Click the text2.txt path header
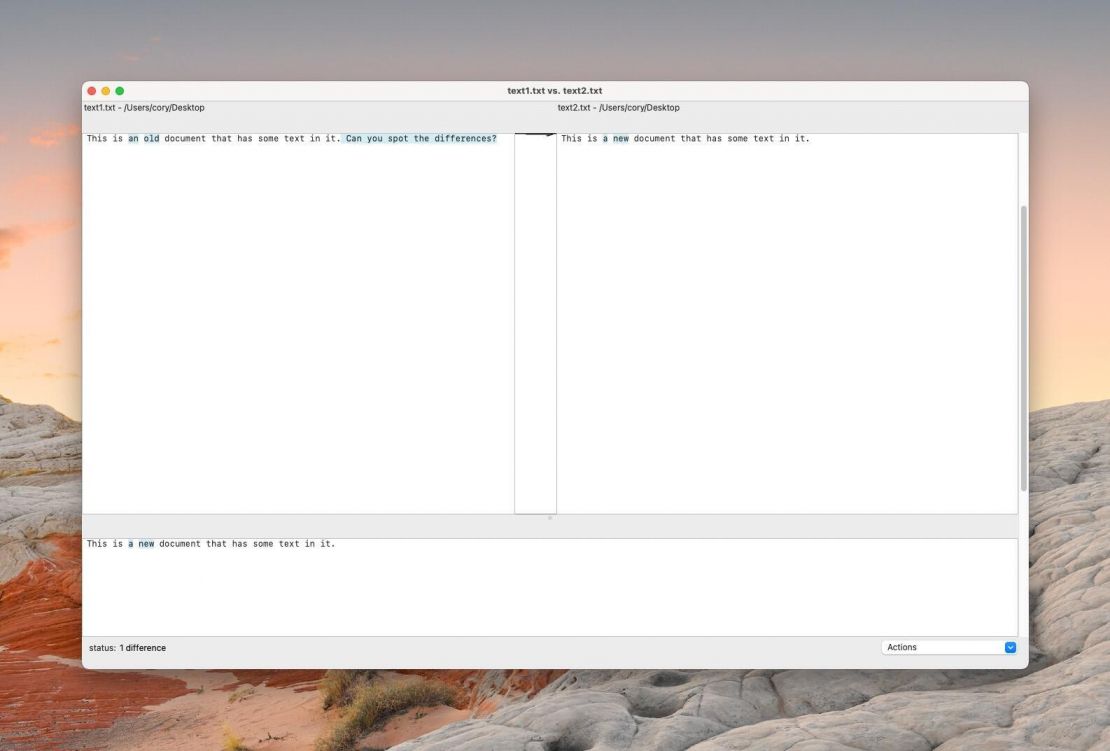 pyautogui.click(x=618, y=107)
